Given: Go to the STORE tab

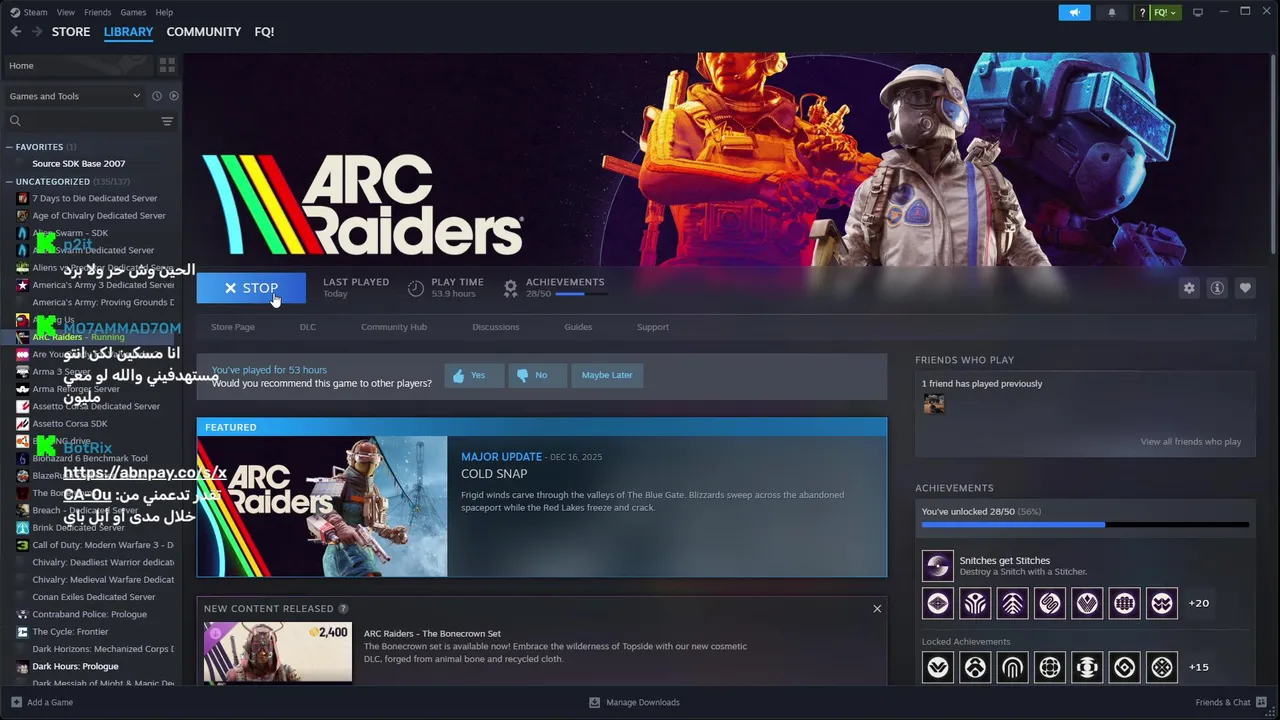Looking at the screenshot, I should coord(71,32).
